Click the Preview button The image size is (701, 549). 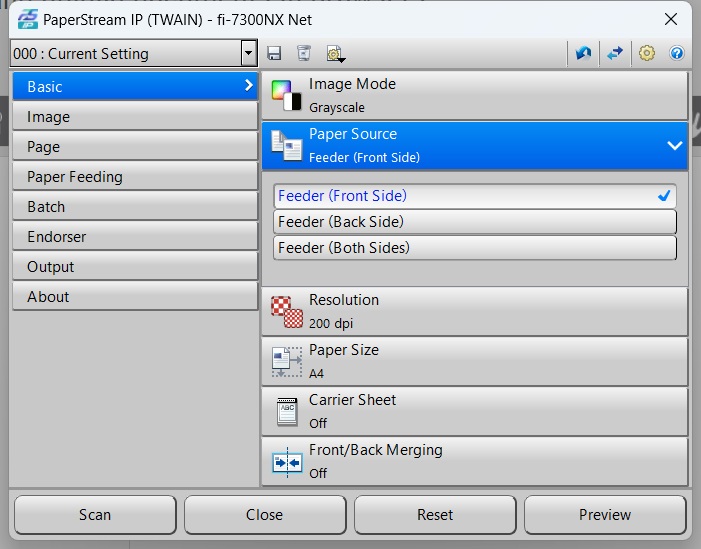click(605, 515)
